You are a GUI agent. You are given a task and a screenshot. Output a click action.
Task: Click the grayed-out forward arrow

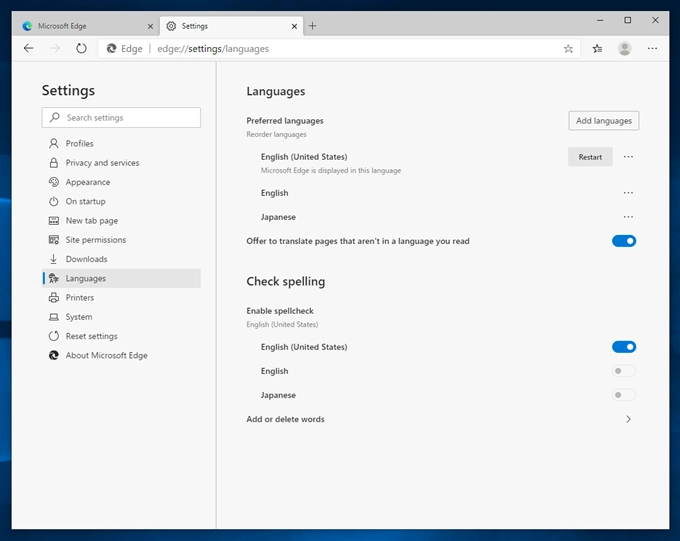coord(55,48)
